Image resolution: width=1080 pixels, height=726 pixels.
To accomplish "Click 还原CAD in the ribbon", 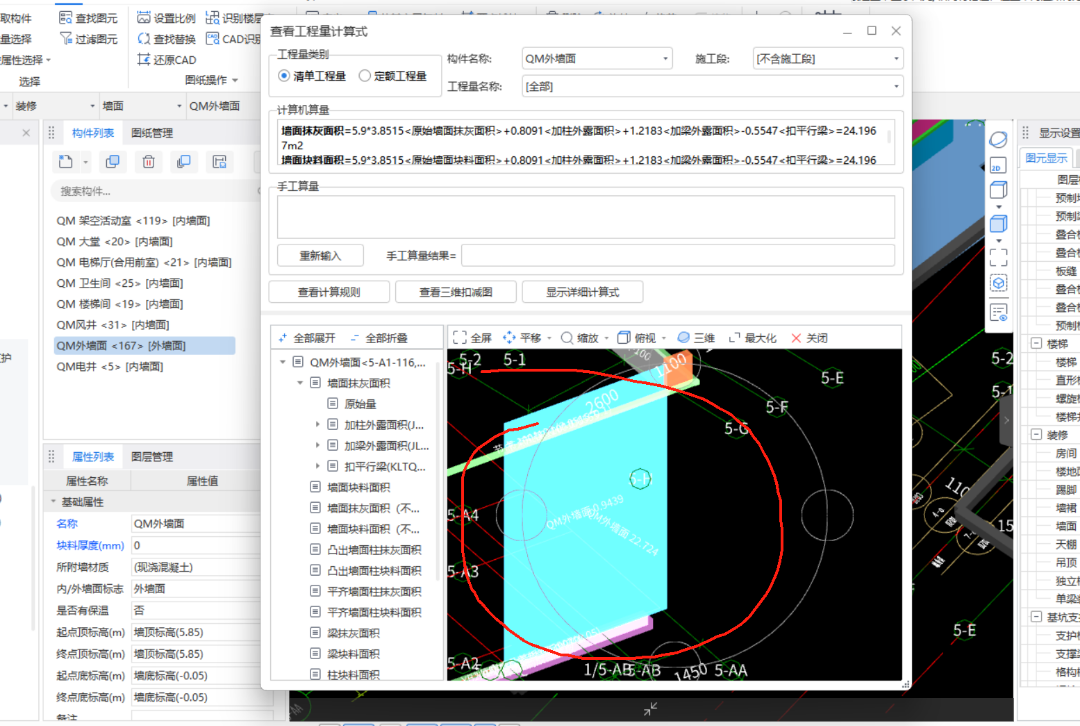I will pos(166,59).
